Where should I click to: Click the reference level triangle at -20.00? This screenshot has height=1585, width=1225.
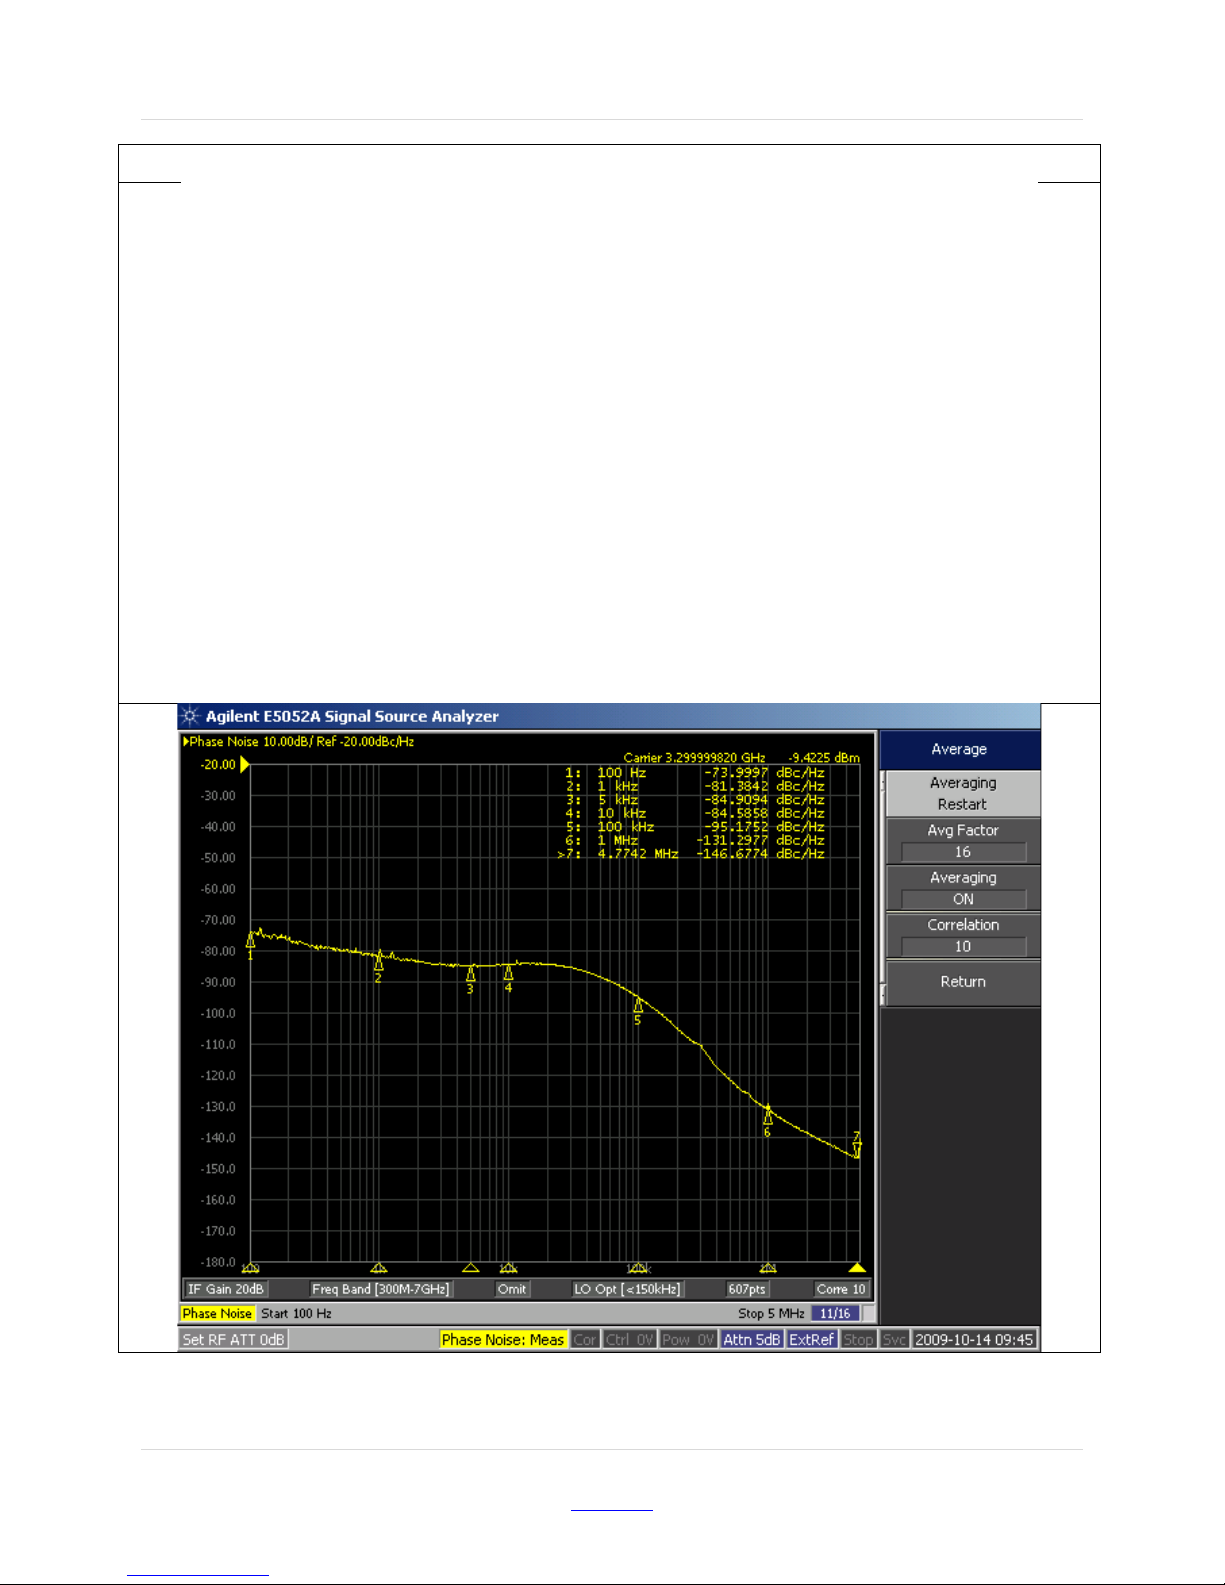click(x=245, y=764)
